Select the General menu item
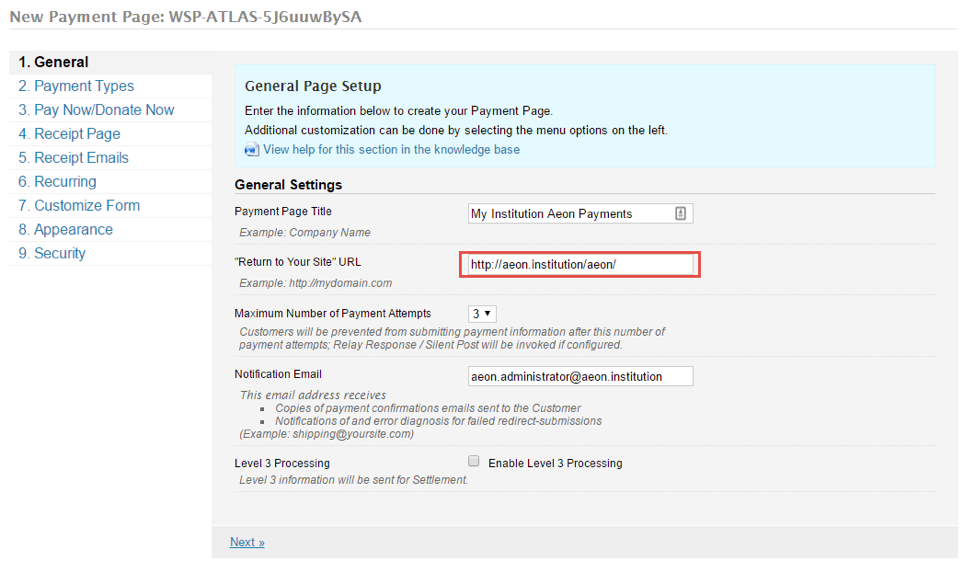 pos(54,62)
